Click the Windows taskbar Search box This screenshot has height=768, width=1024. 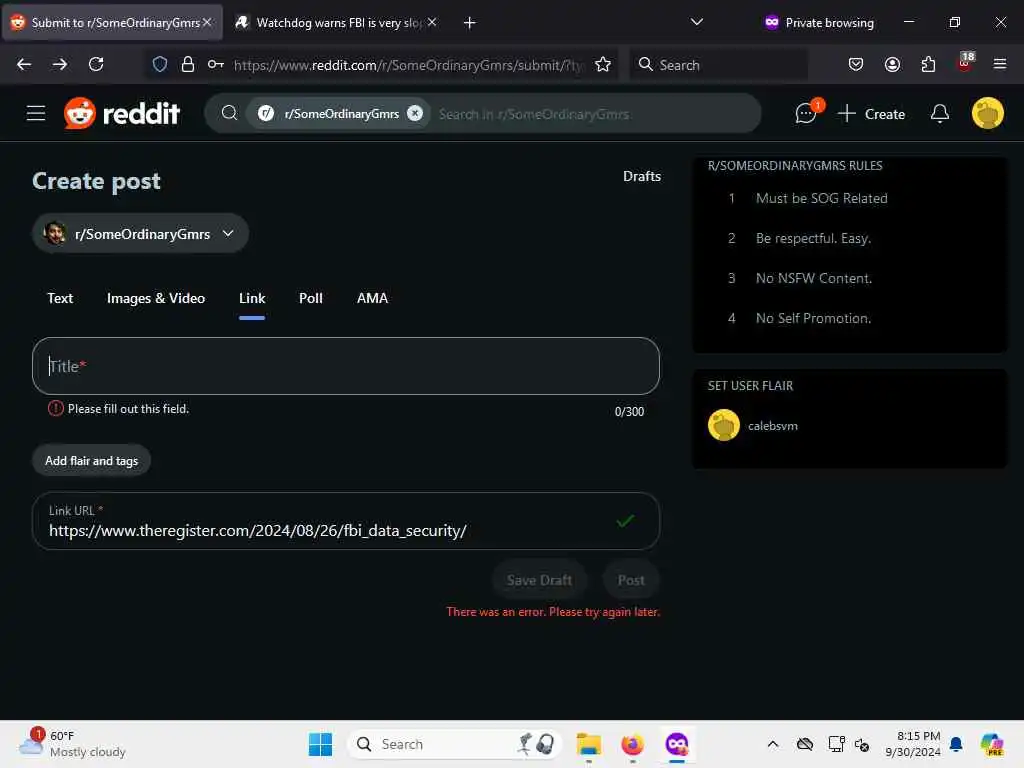(455, 744)
